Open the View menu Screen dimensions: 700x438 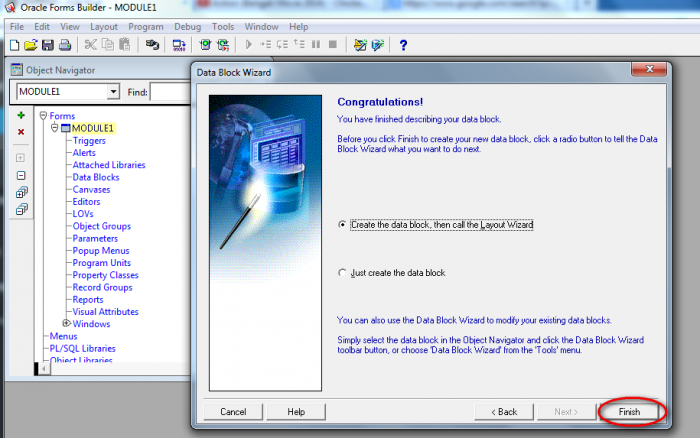(70, 27)
